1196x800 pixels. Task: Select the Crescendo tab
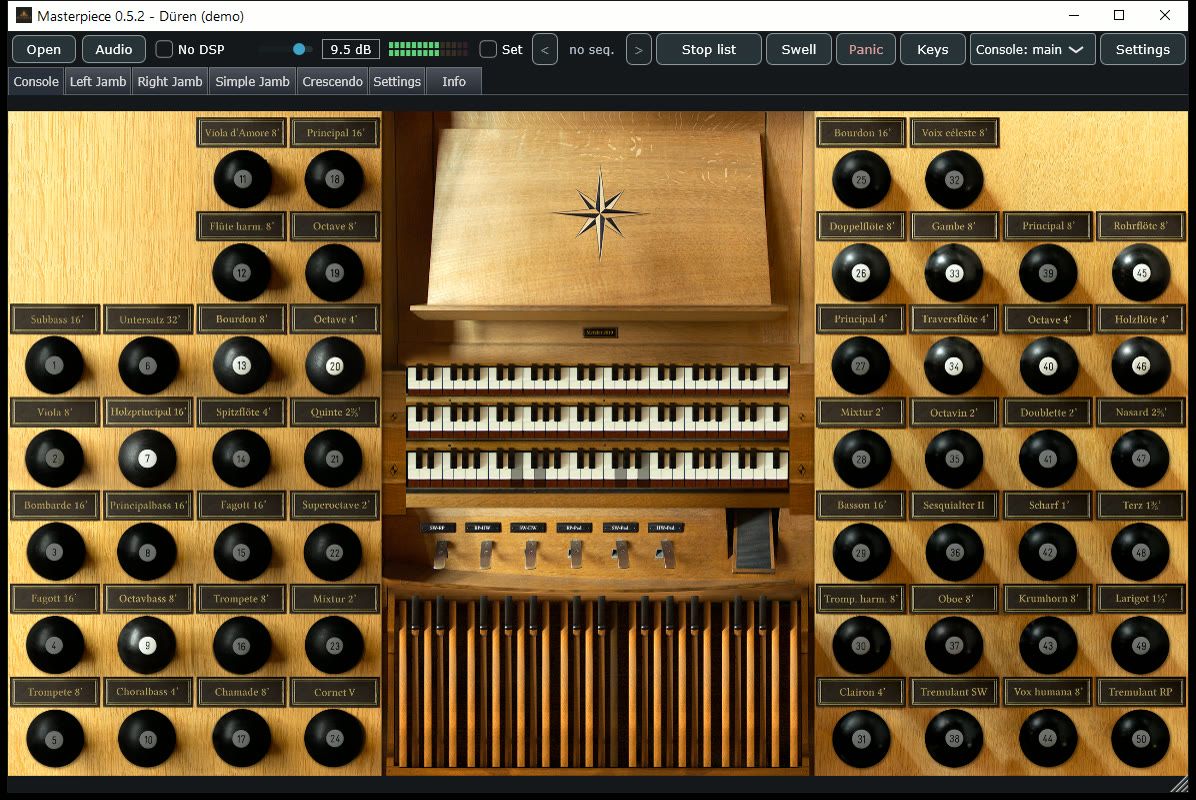[x=333, y=82]
